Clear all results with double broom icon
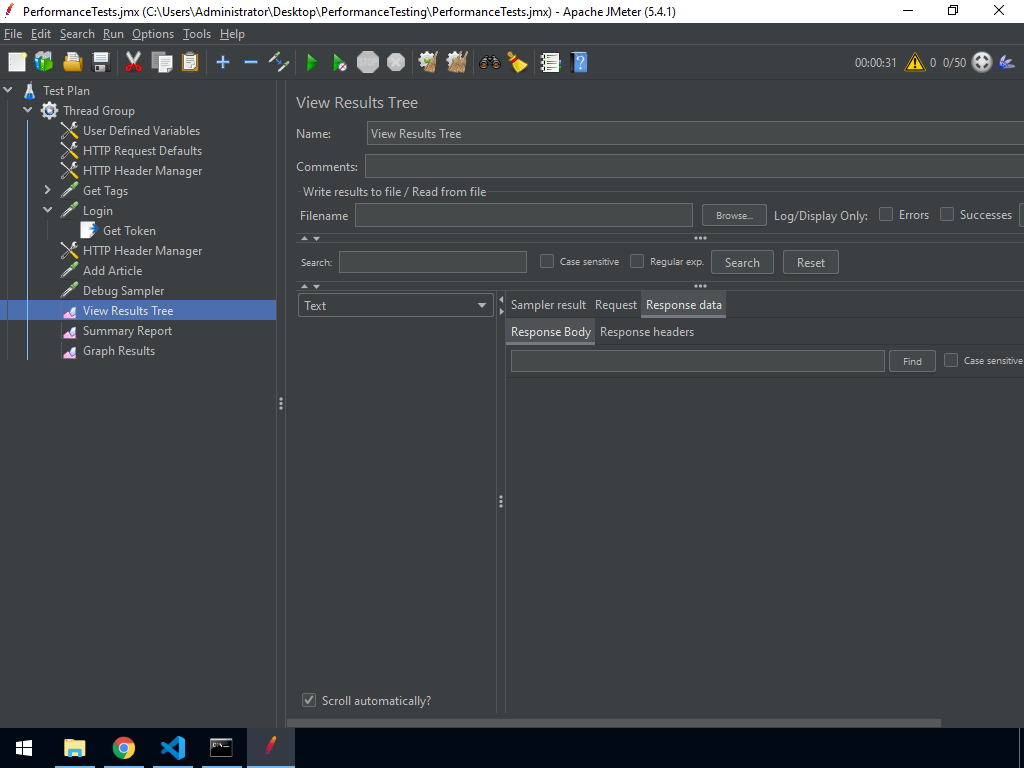1024x768 pixels. coord(456,62)
